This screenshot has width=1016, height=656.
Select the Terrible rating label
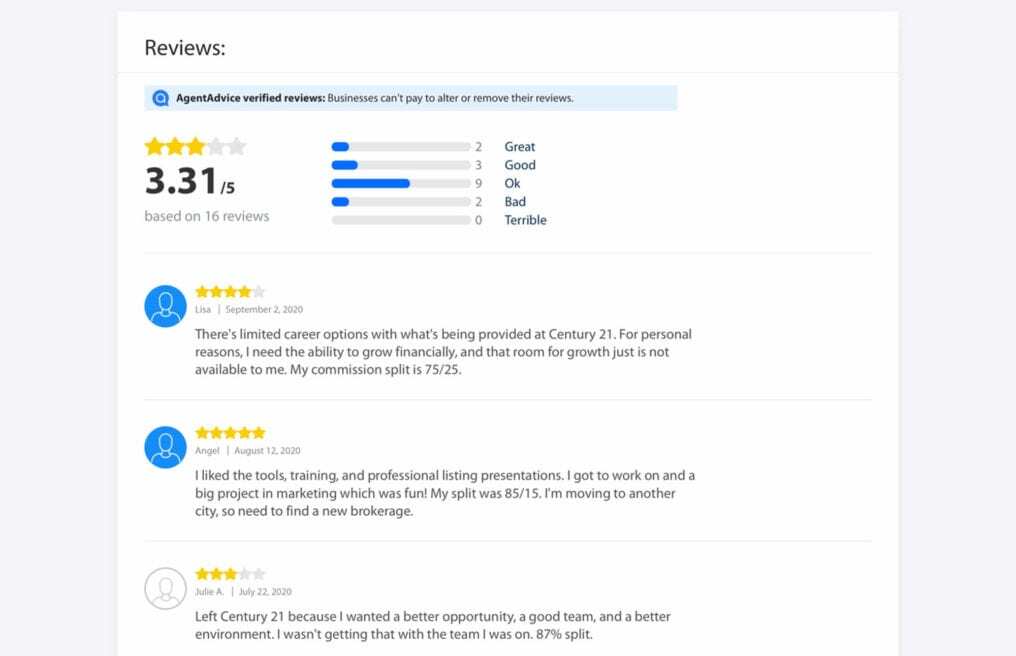pos(525,220)
